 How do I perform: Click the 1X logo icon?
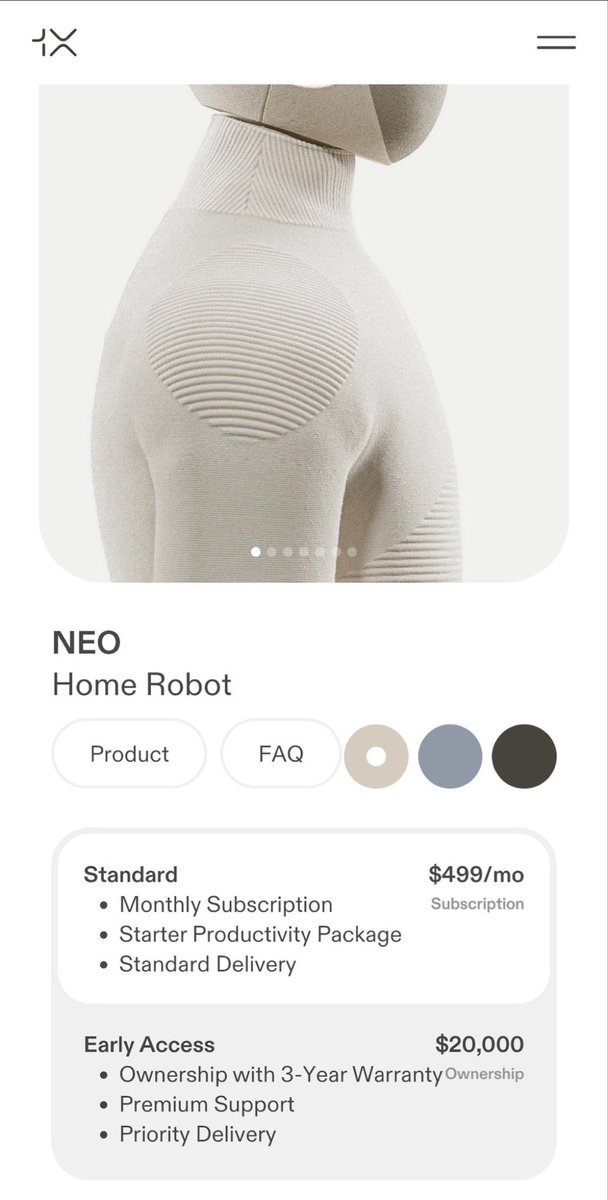click(54, 42)
